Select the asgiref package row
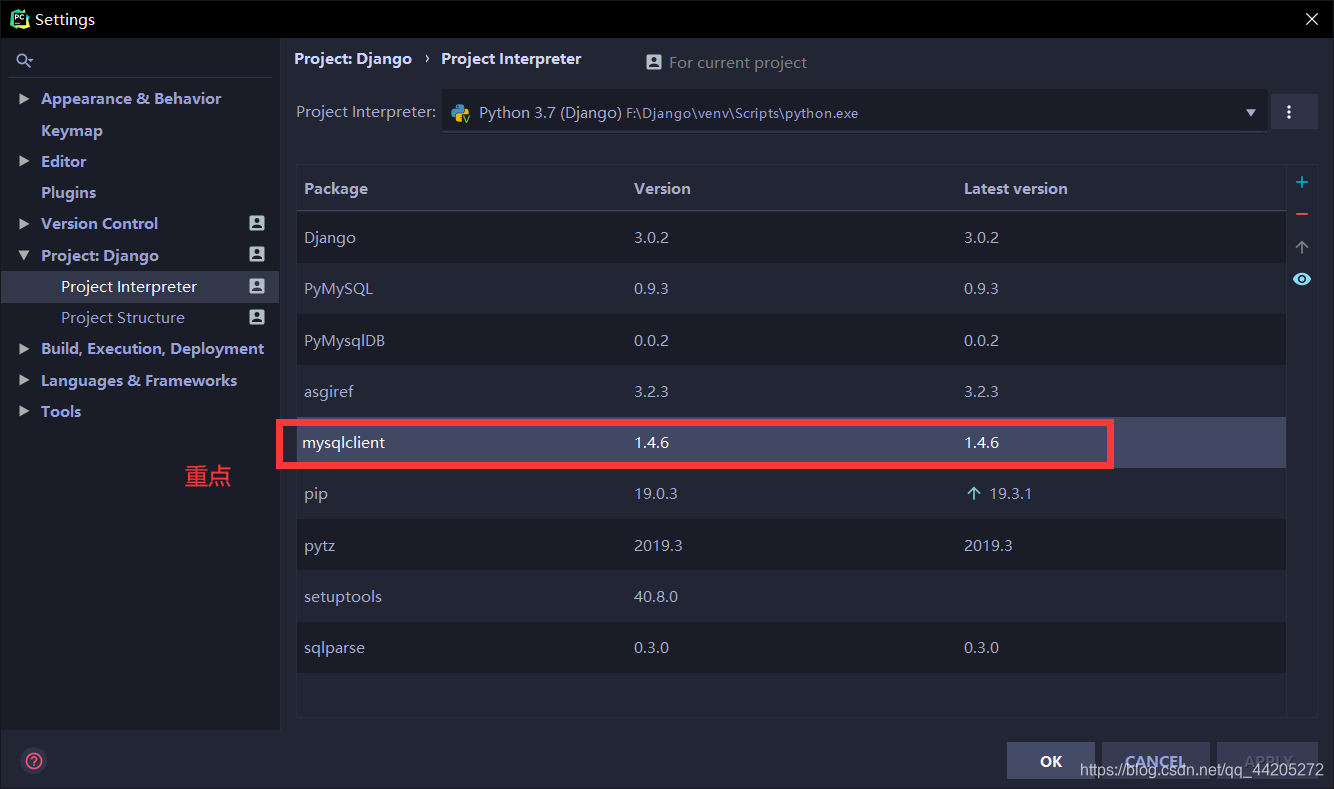 (x=791, y=391)
